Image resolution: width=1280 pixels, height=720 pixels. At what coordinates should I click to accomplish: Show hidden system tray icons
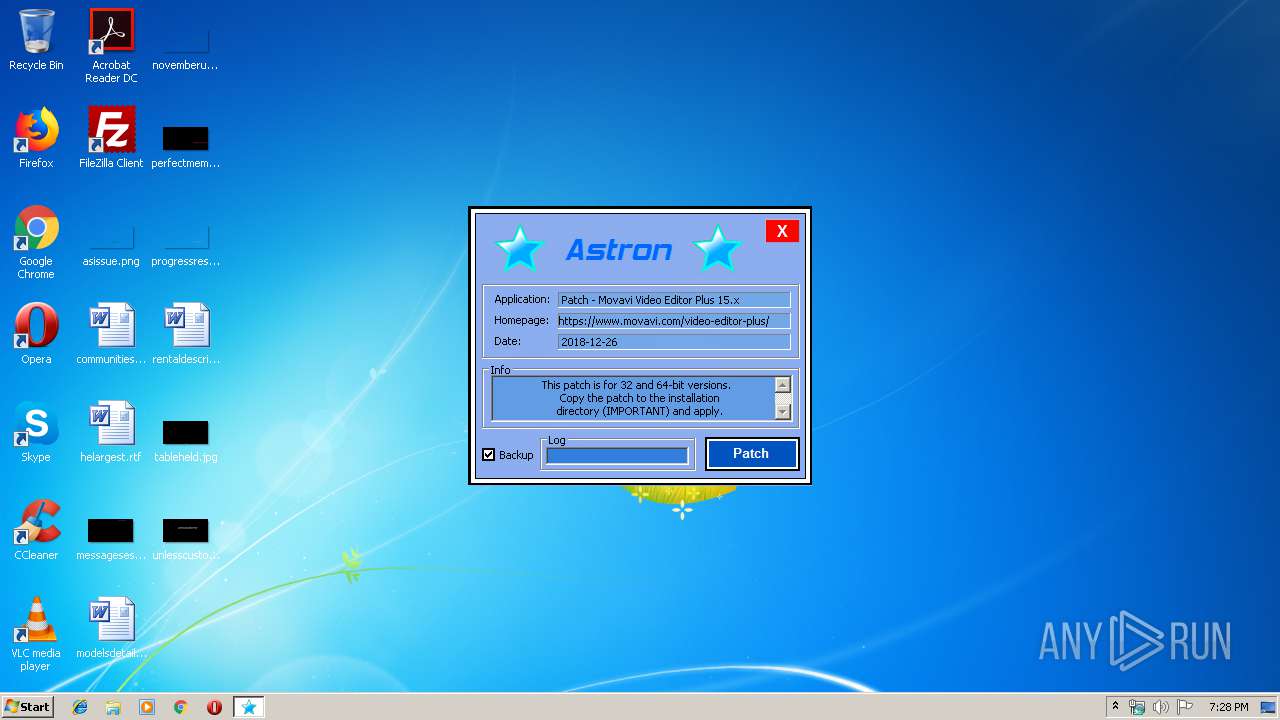[1115, 707]
